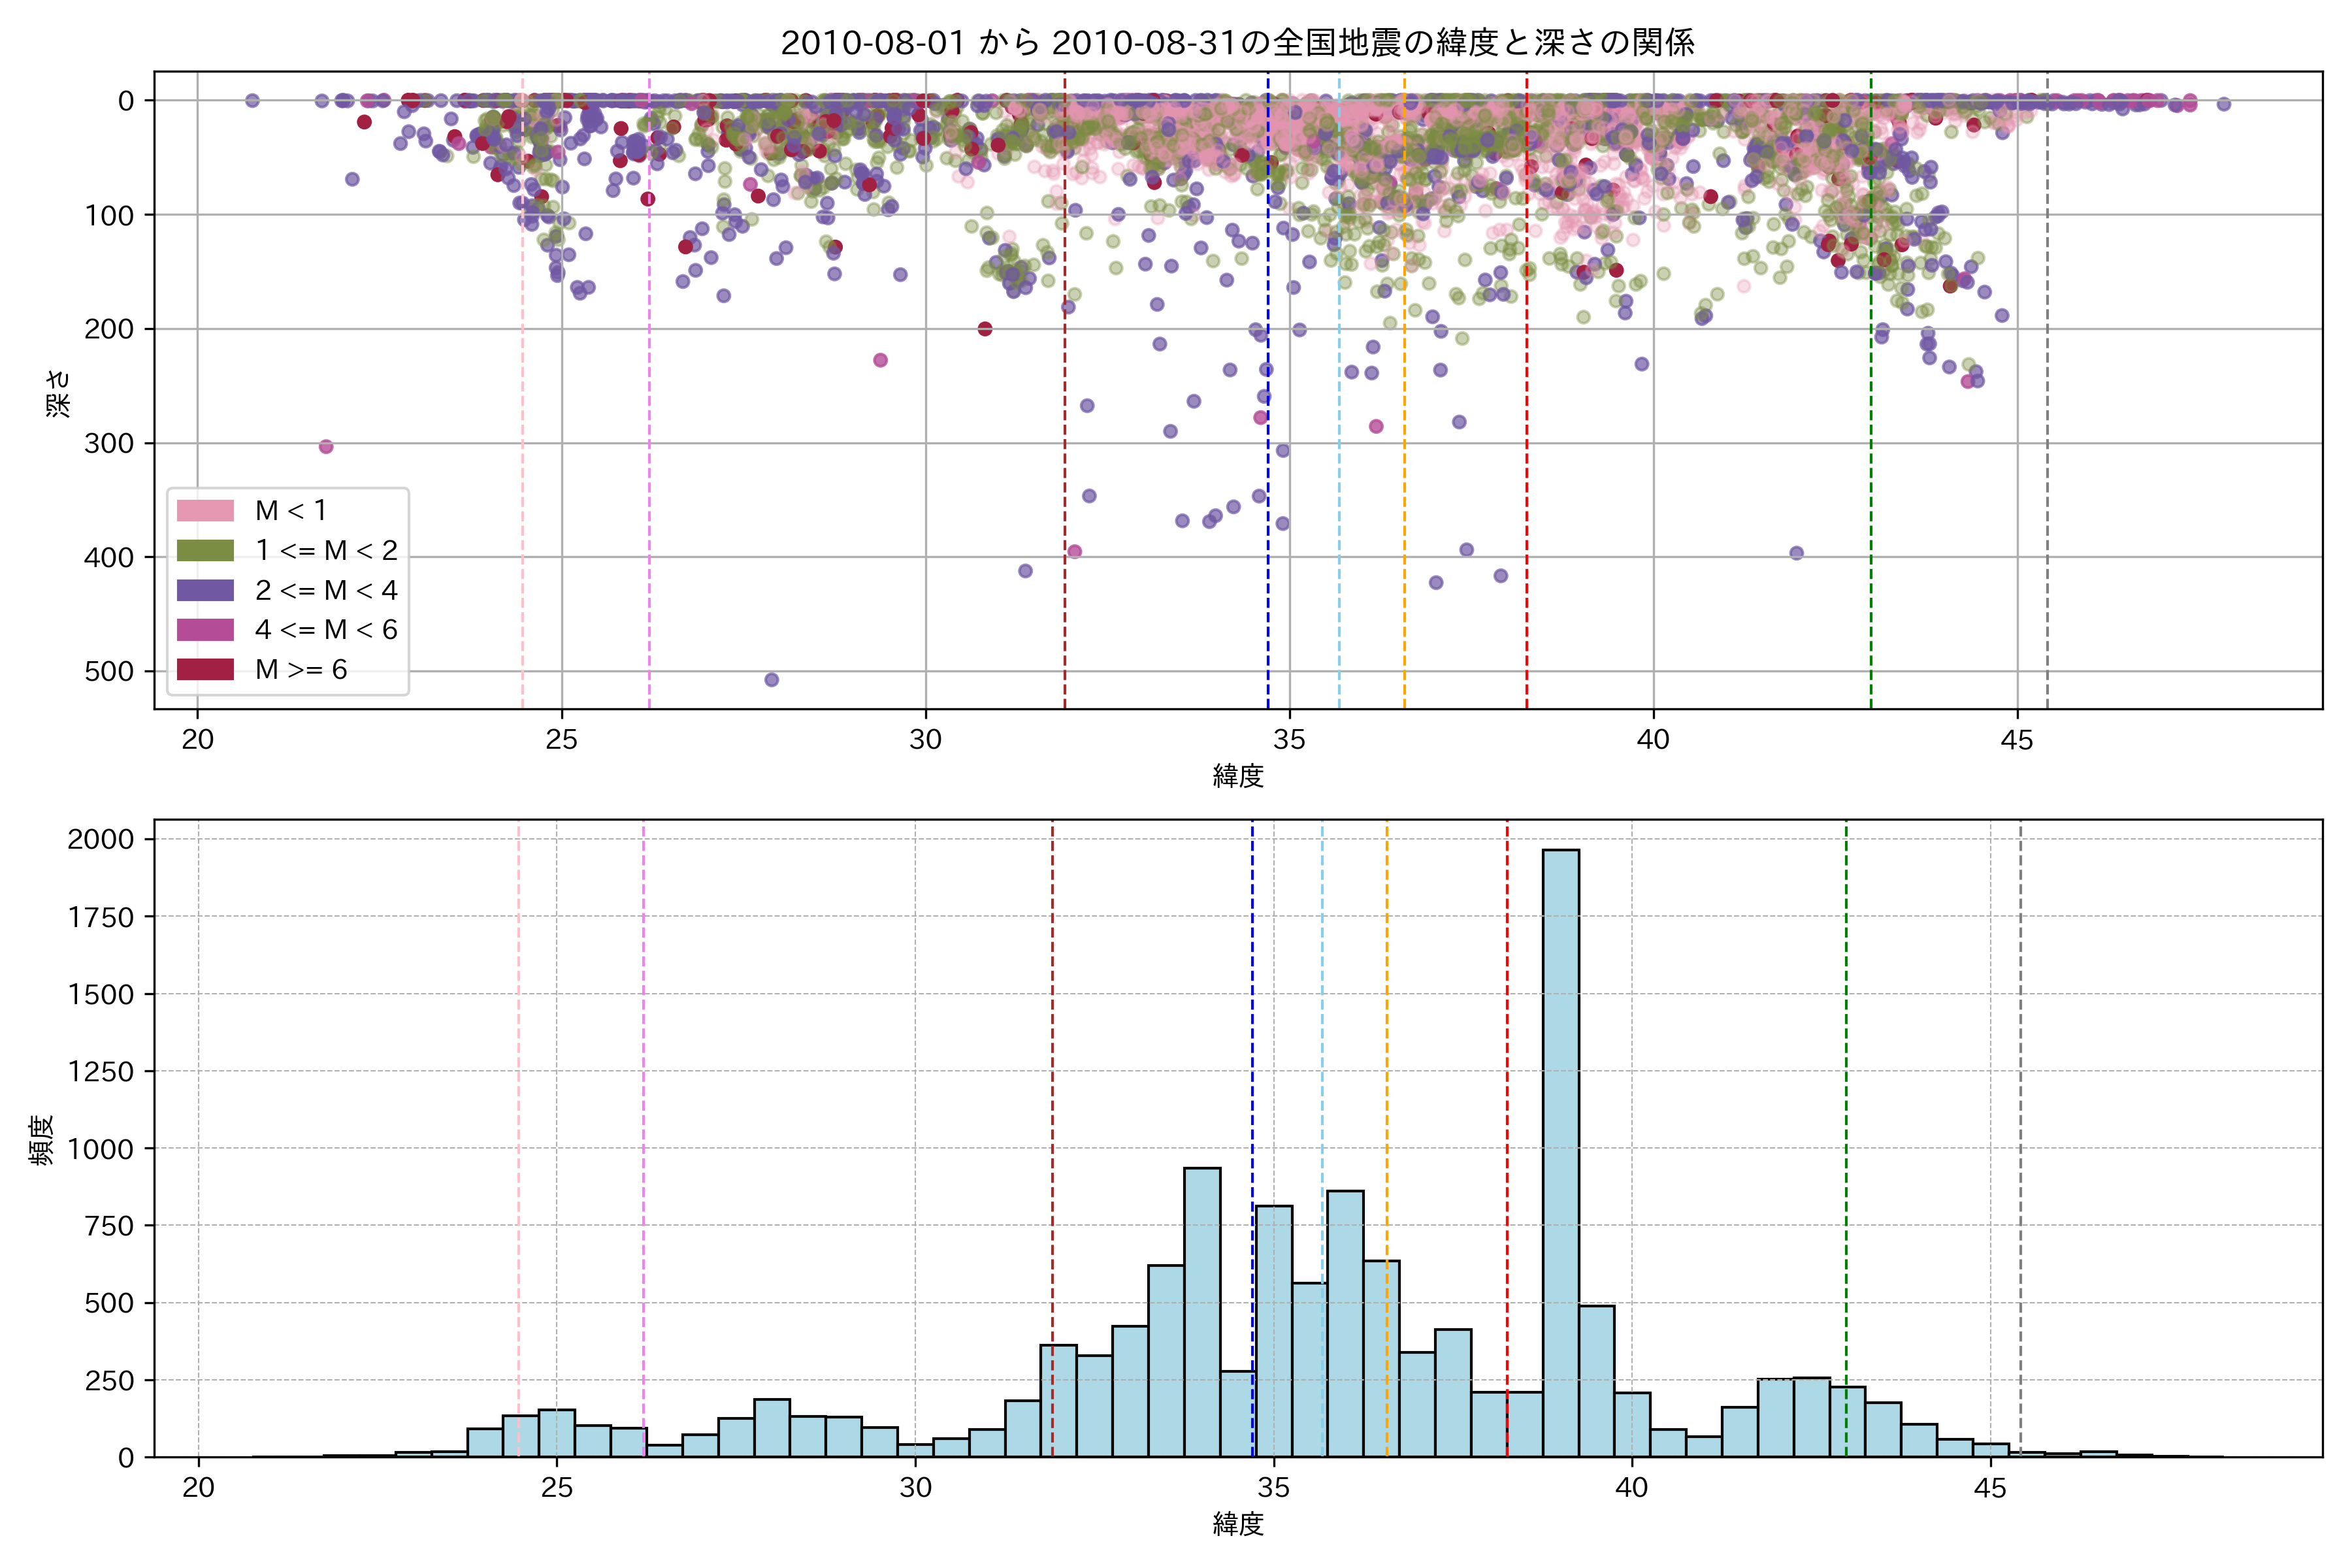Click the 'M >= 6' legend text

click(x=301, y=669)
